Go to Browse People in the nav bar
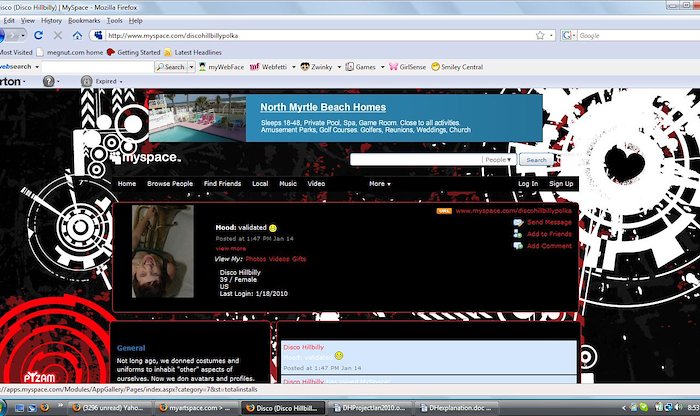700x416 pixels. tap(170, 183)
